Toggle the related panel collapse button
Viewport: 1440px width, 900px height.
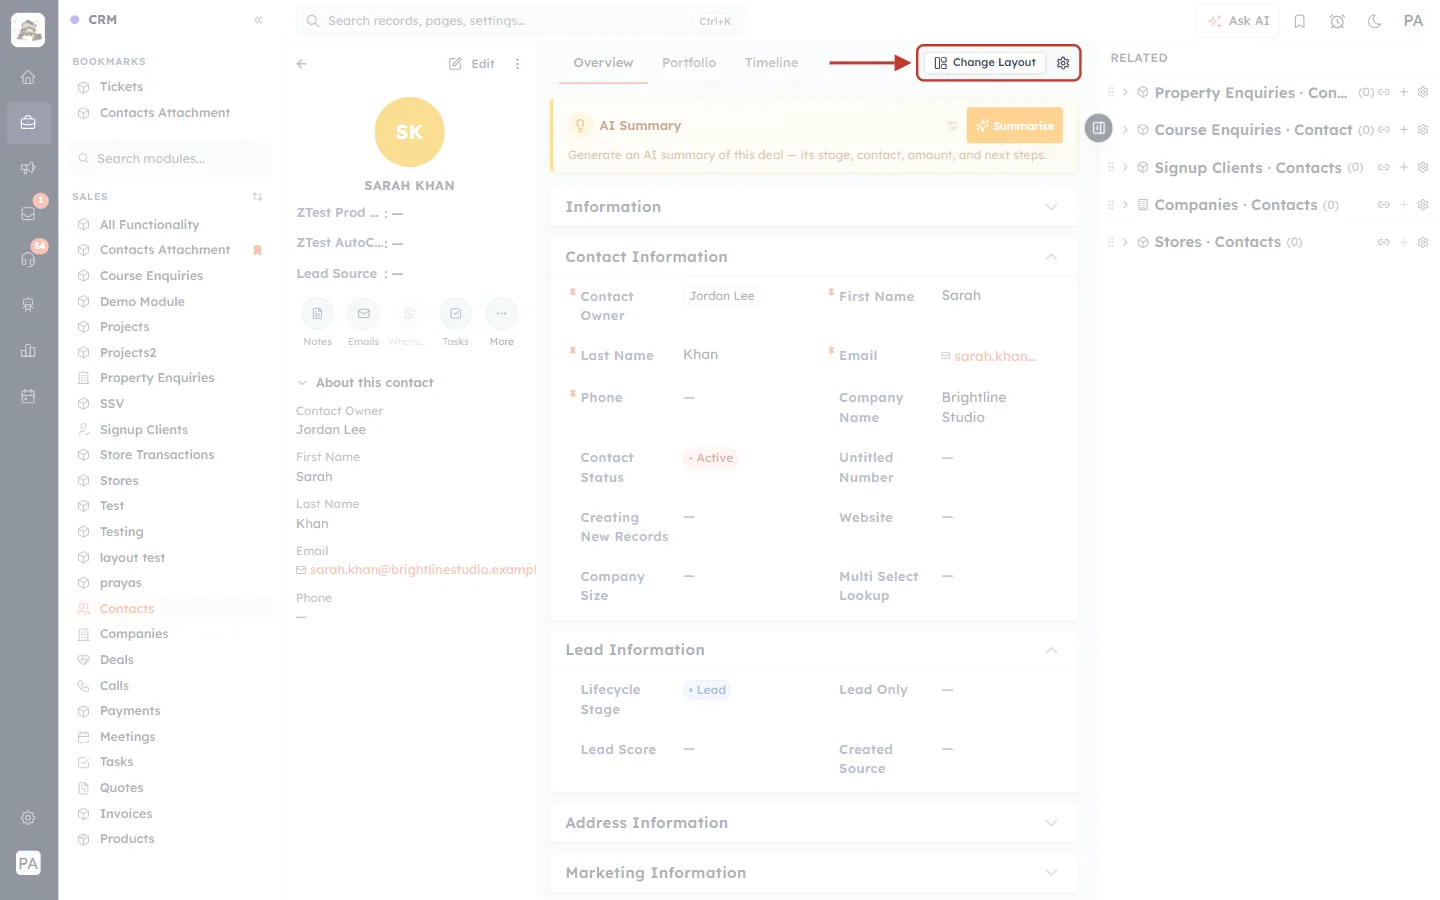point(1098,128)
